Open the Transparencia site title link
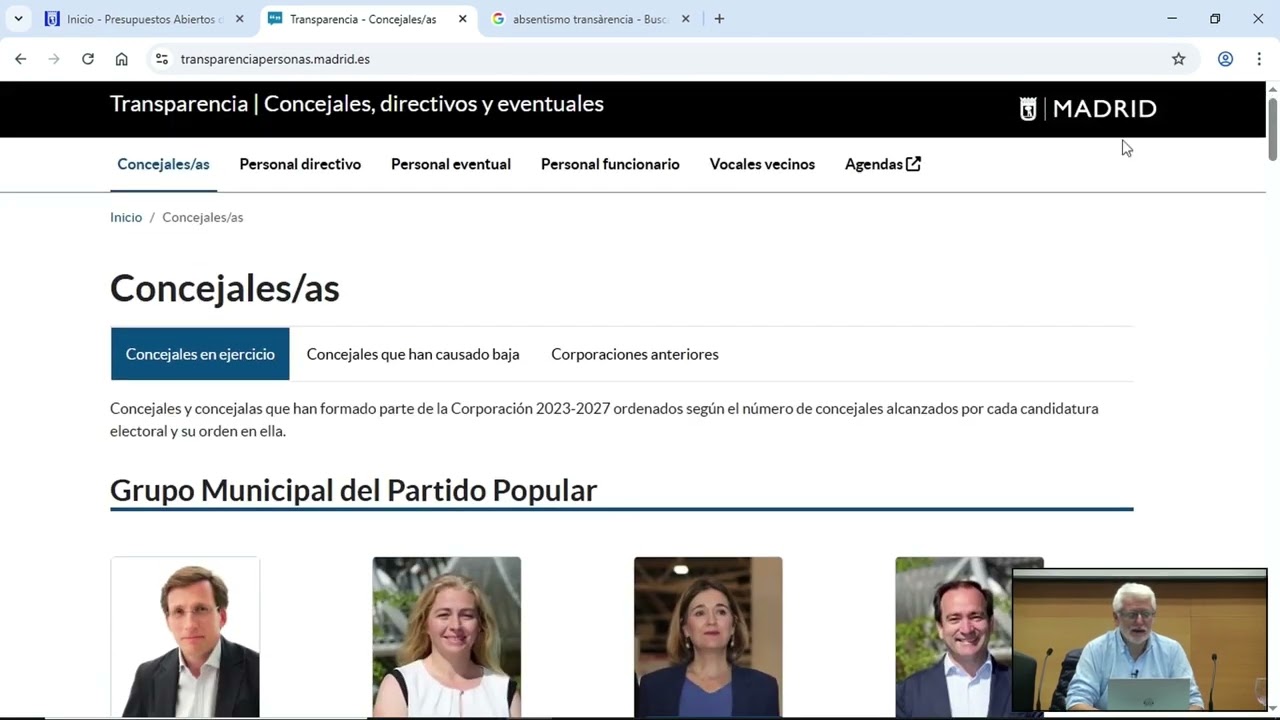 coord(357,104)
